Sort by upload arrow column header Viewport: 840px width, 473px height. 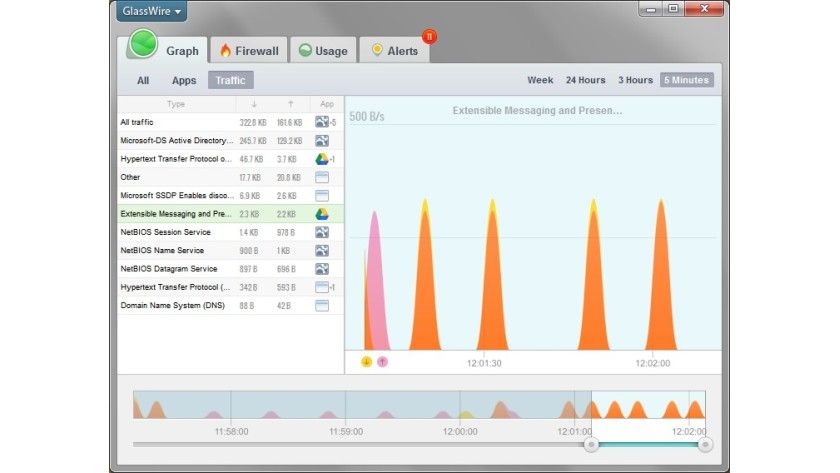[x=291, y=104]
